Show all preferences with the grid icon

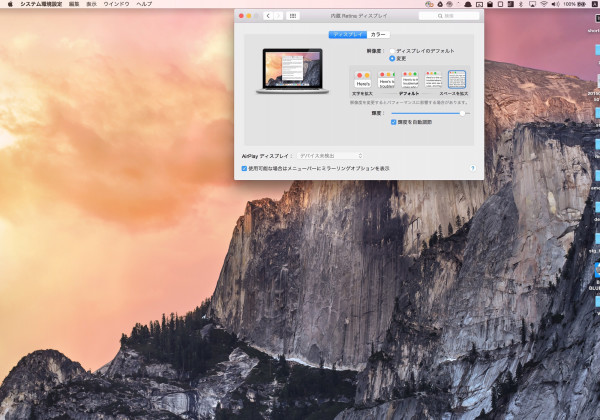point(293,16)
